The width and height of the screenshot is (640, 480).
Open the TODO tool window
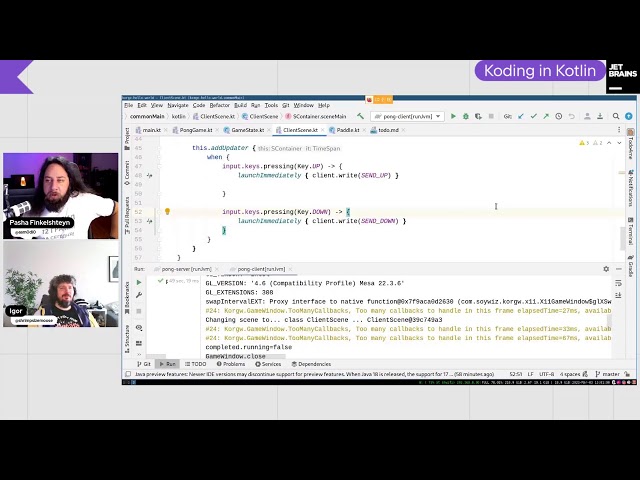coord(196,364)
